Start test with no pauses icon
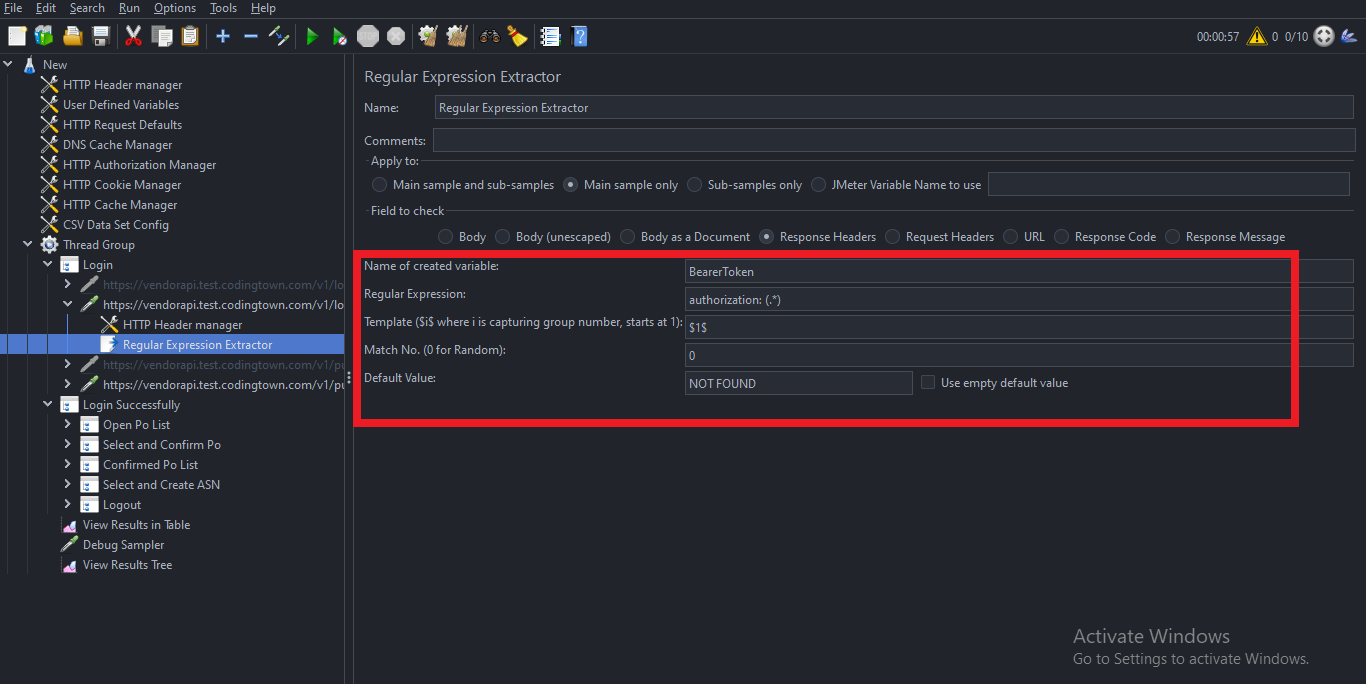 [340, 36]
